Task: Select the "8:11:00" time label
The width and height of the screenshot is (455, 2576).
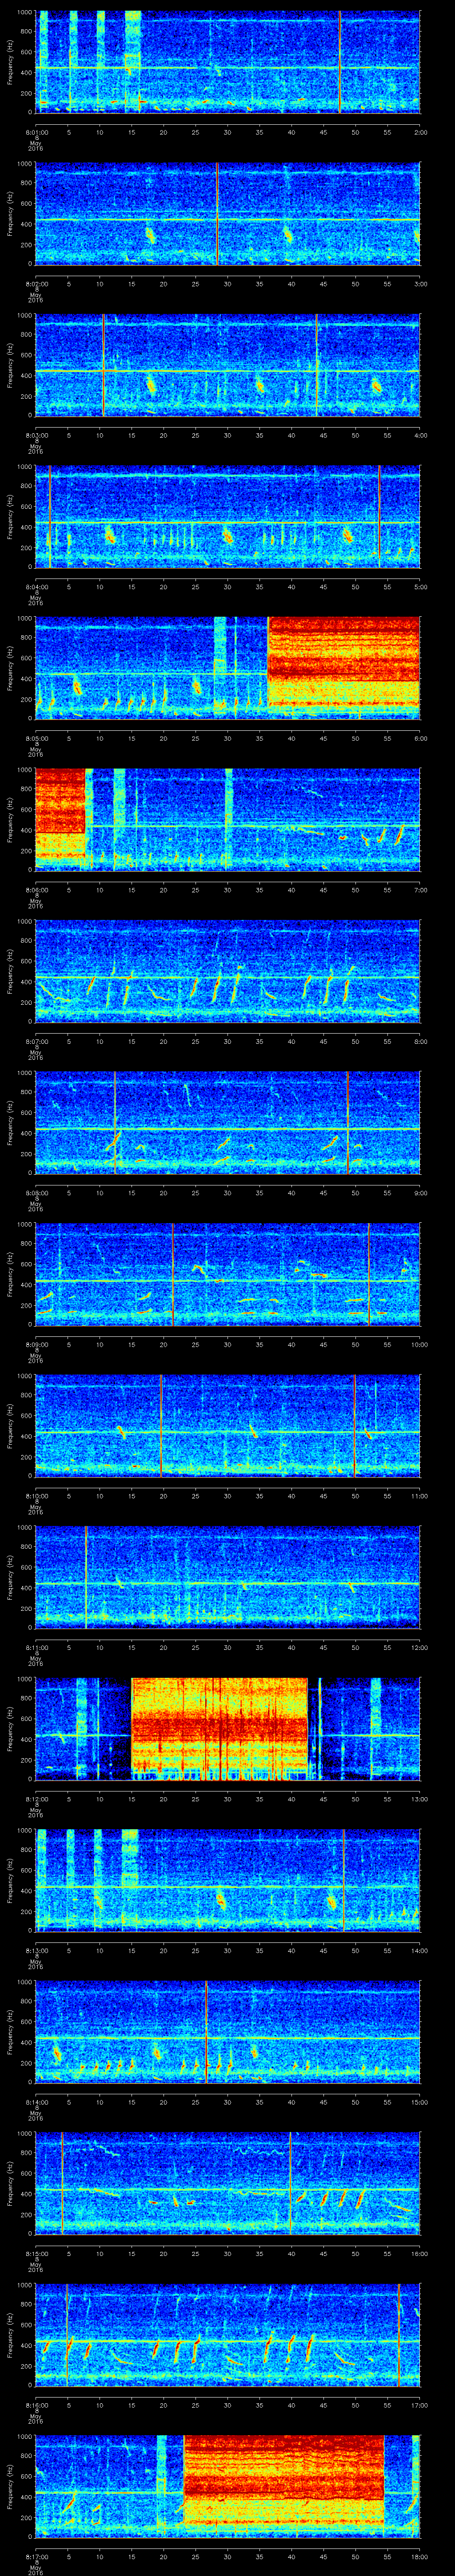Action: click(36, 1647)
